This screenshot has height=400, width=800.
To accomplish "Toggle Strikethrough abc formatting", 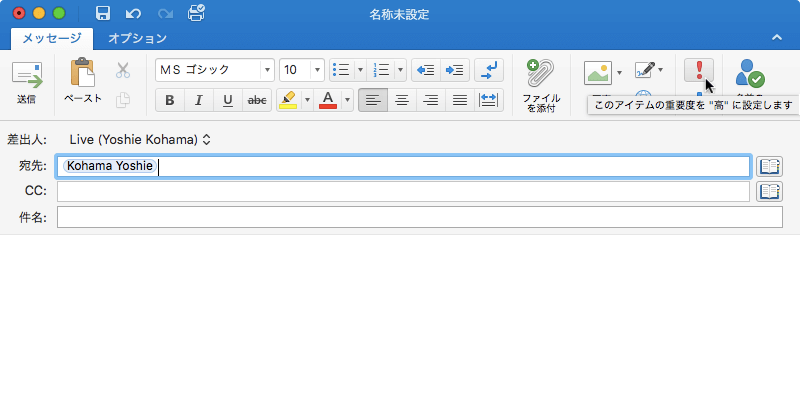I will click(257, 101).
